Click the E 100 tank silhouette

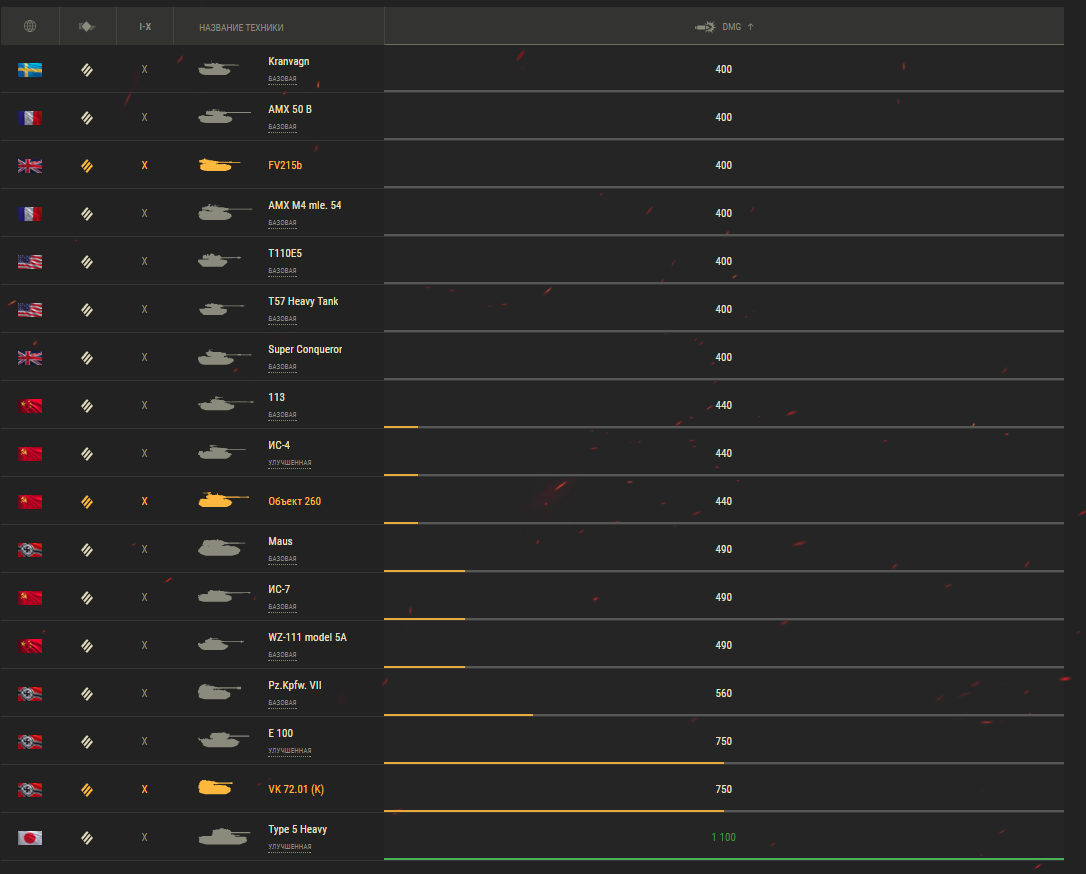point(223,740)
